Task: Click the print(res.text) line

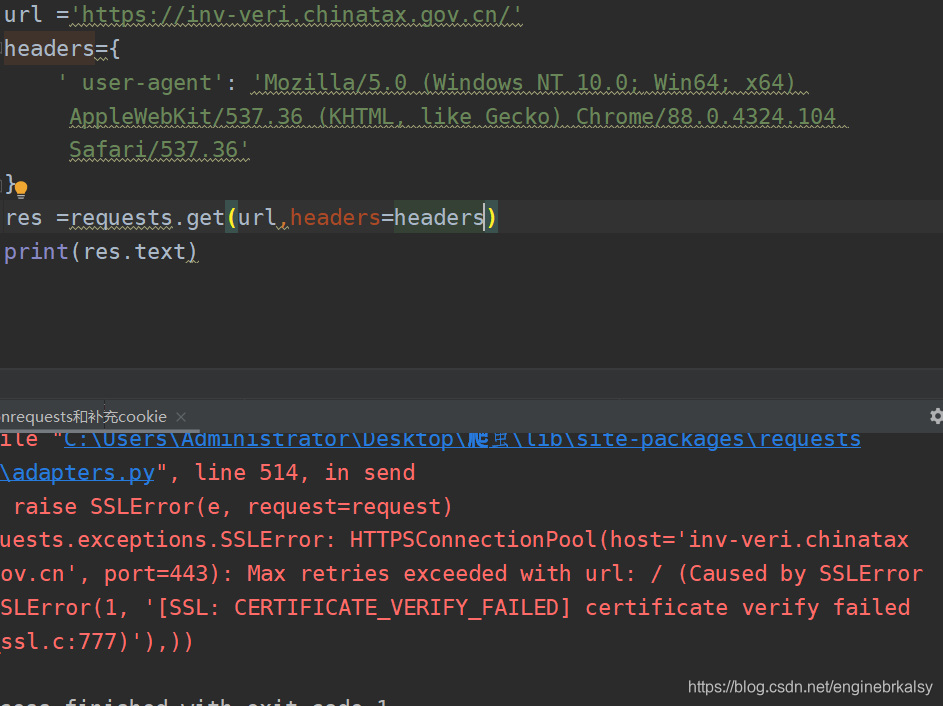Action: (x=100, y=251)
